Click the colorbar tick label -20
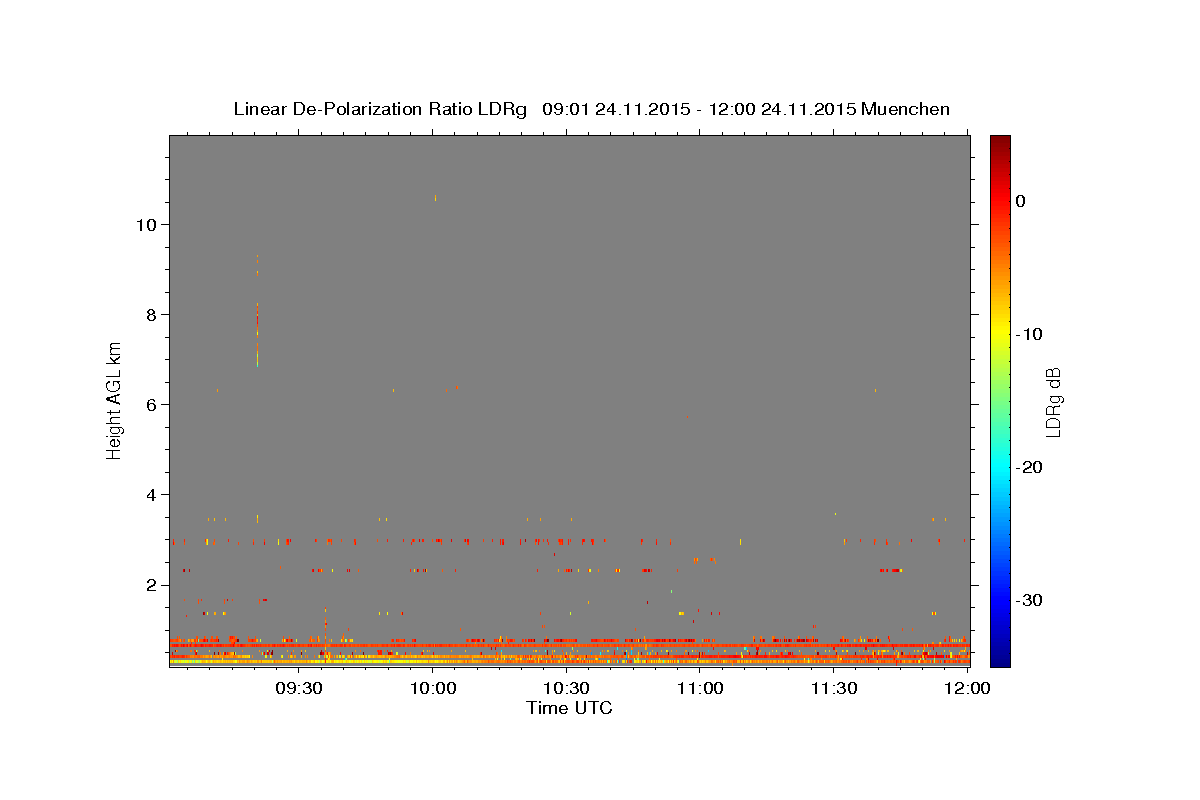Viewport: 1200px width, 800px height. 1030,468
